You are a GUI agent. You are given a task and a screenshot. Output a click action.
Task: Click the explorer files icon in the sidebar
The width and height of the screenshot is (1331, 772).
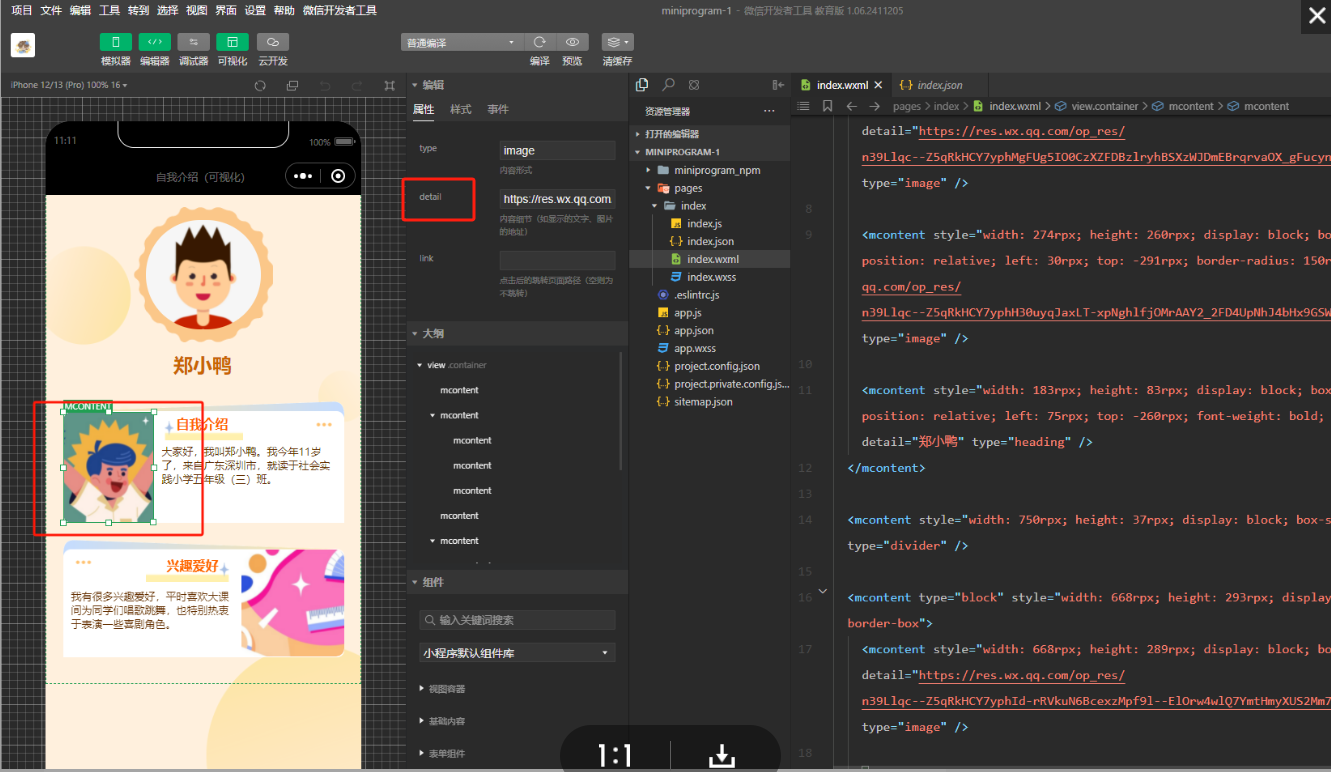tap(642, 85)
